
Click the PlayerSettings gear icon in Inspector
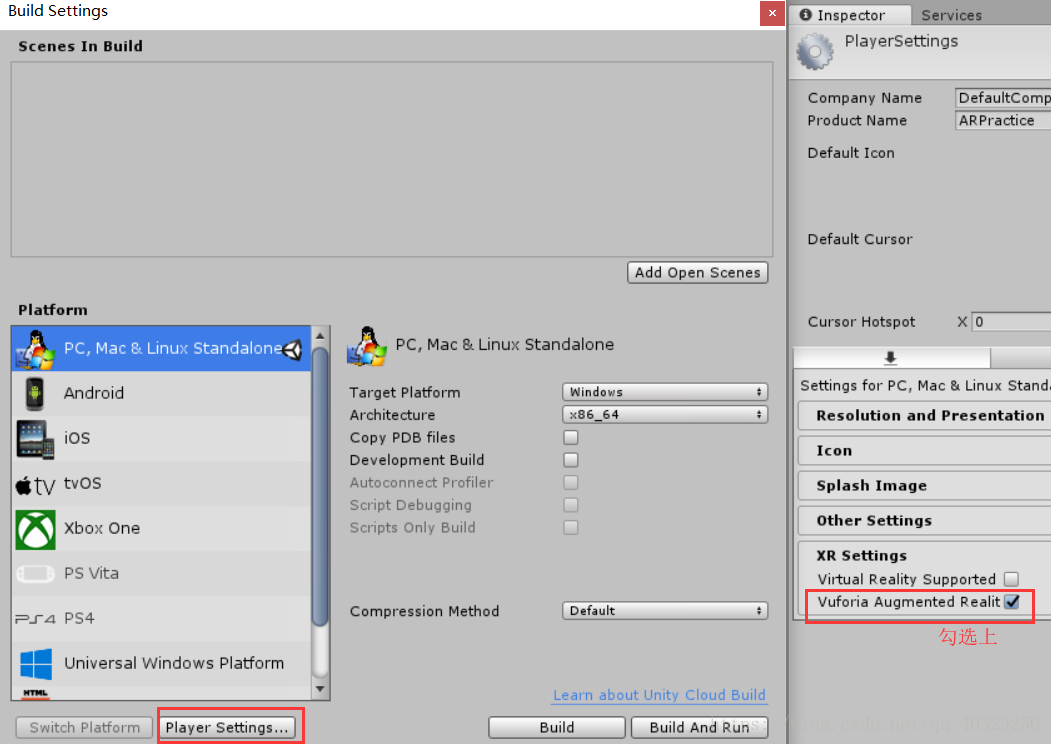[814, 51]
